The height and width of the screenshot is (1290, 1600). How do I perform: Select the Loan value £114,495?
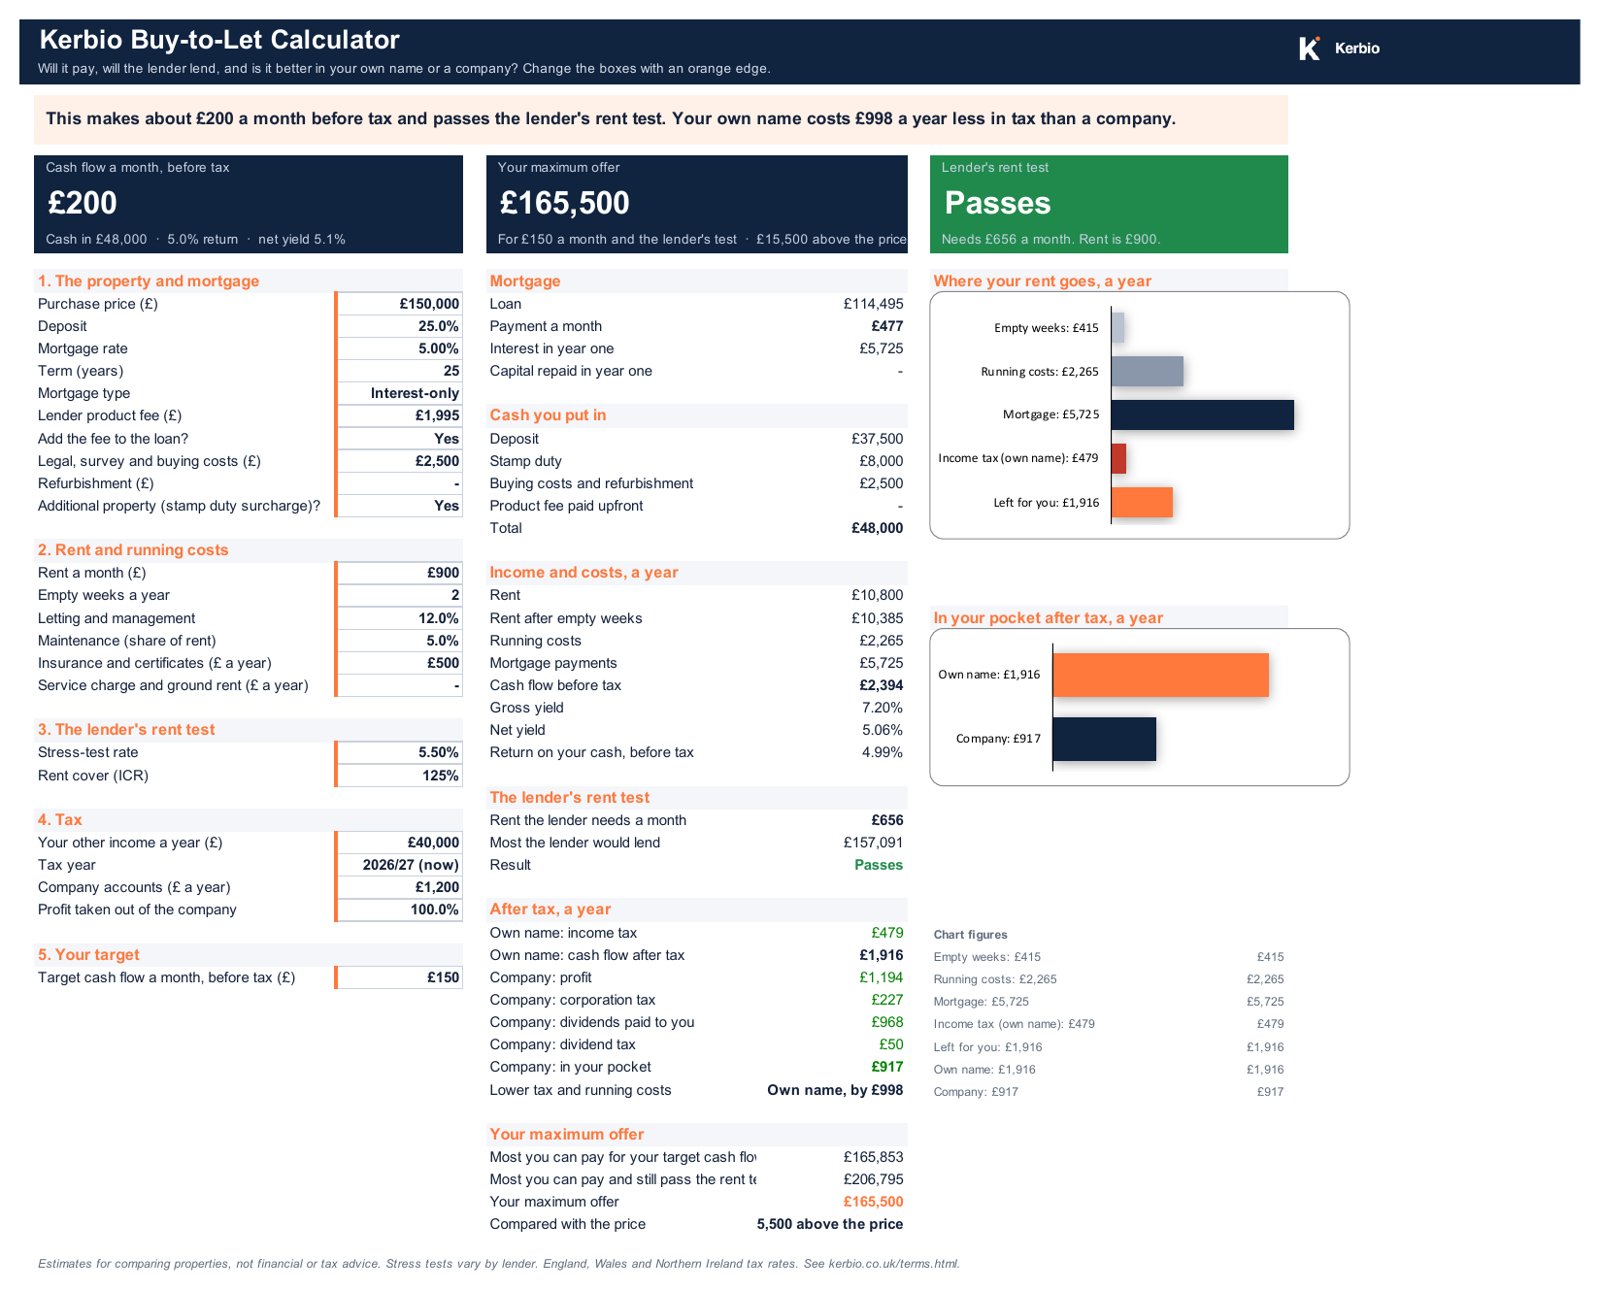point(873,304)
